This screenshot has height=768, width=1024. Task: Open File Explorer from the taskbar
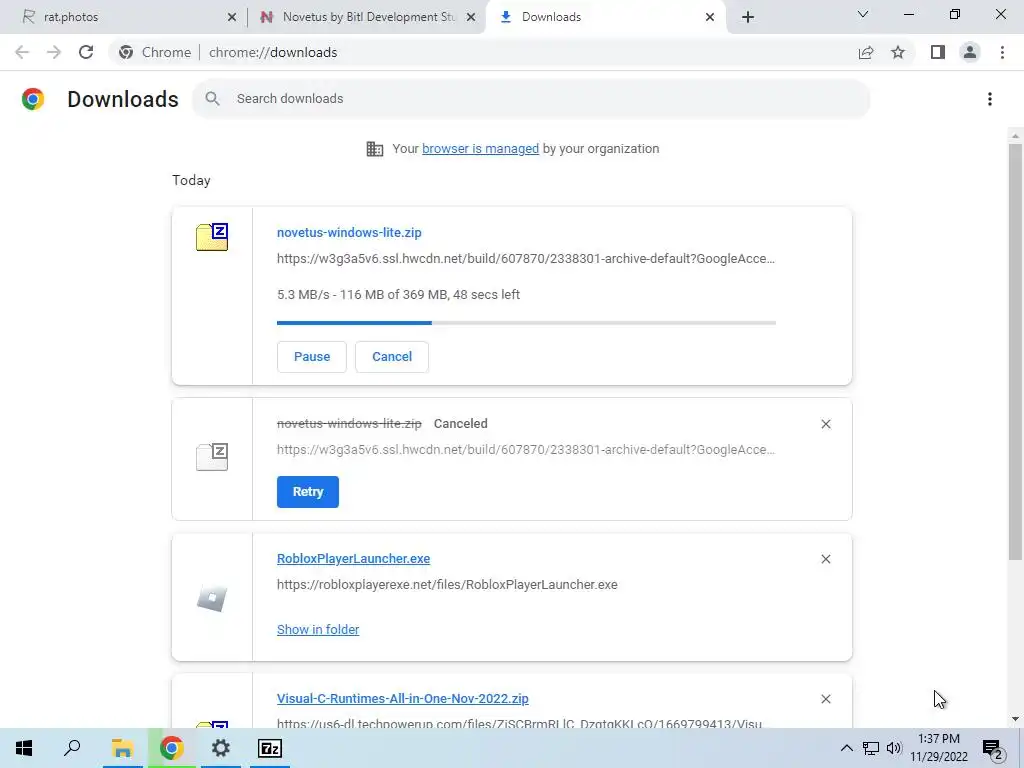pos(122,748)
